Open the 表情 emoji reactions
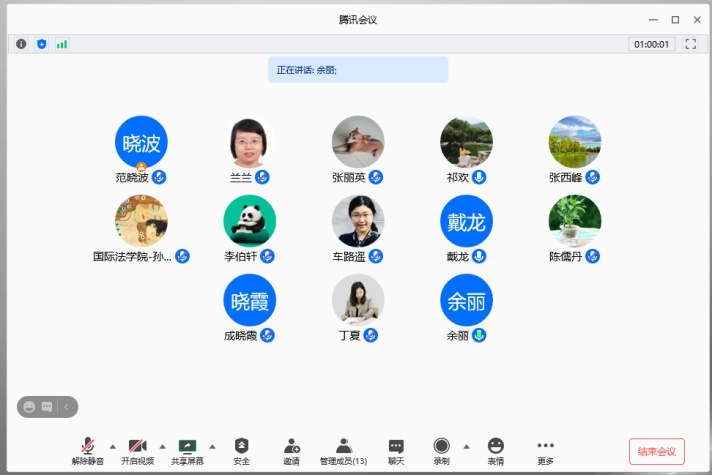Screen dimensions: 712x476 [x=495, y=451]
